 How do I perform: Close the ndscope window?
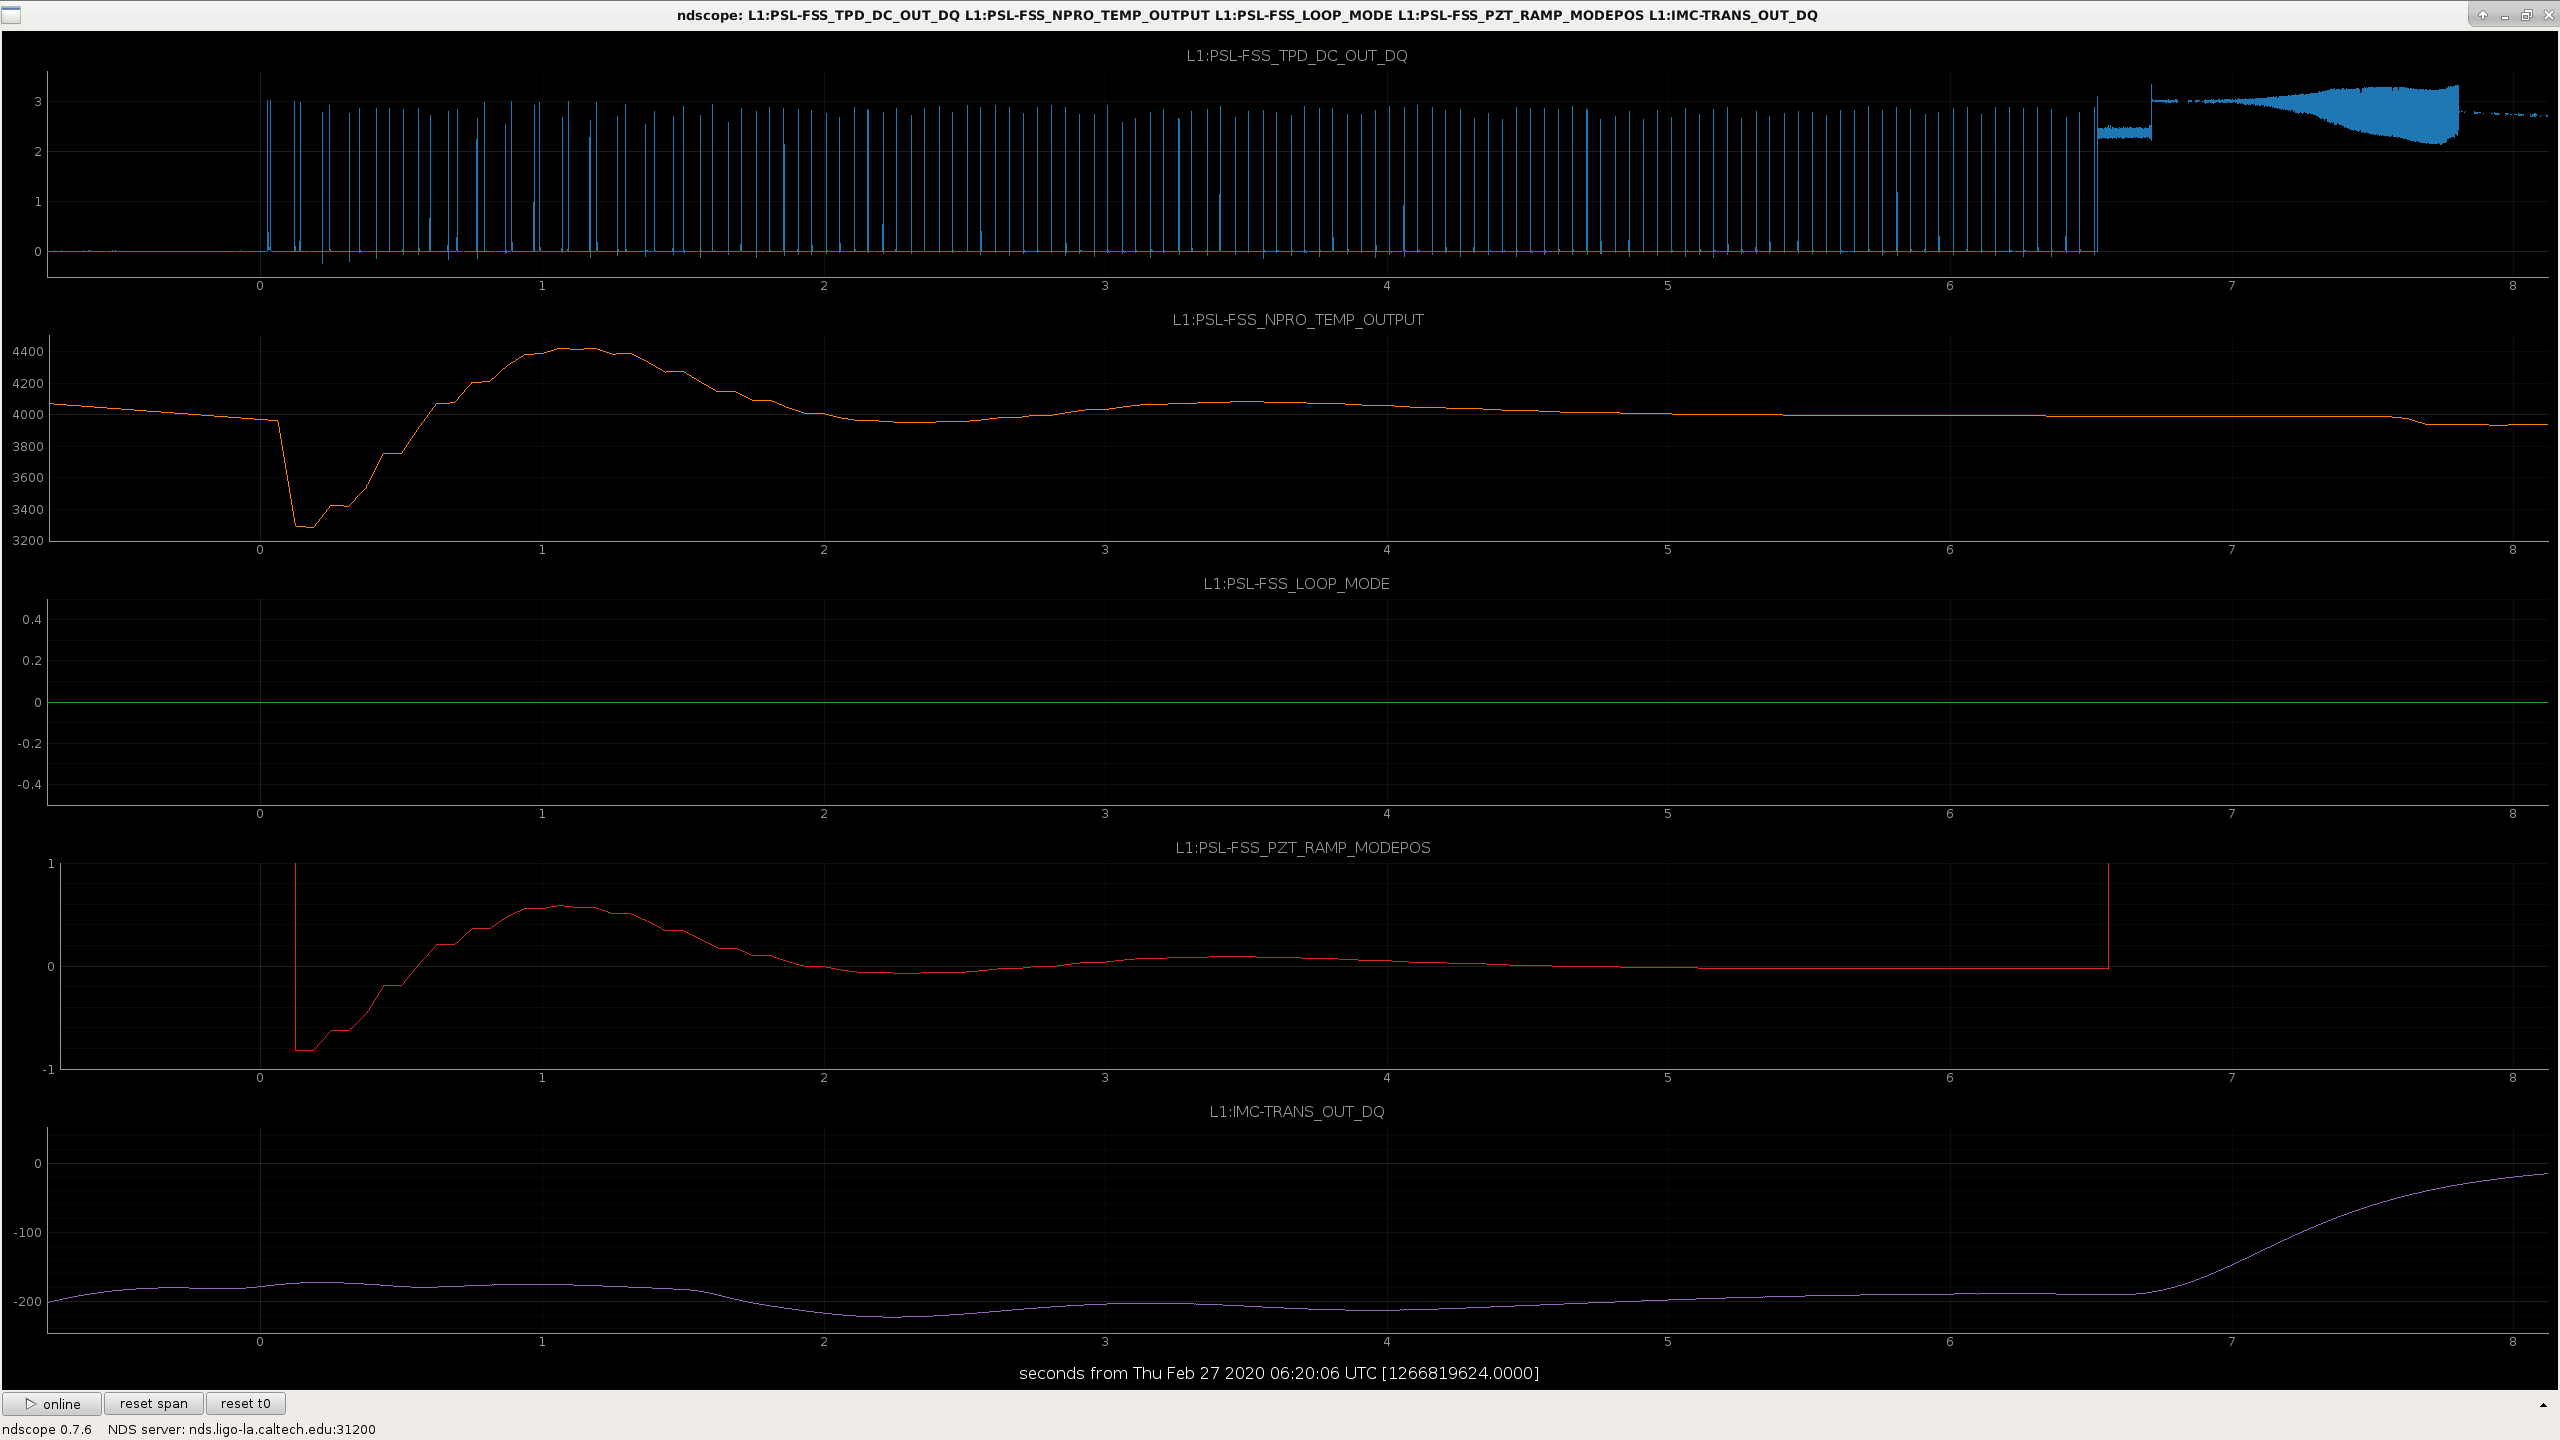tap(2547, 15)
